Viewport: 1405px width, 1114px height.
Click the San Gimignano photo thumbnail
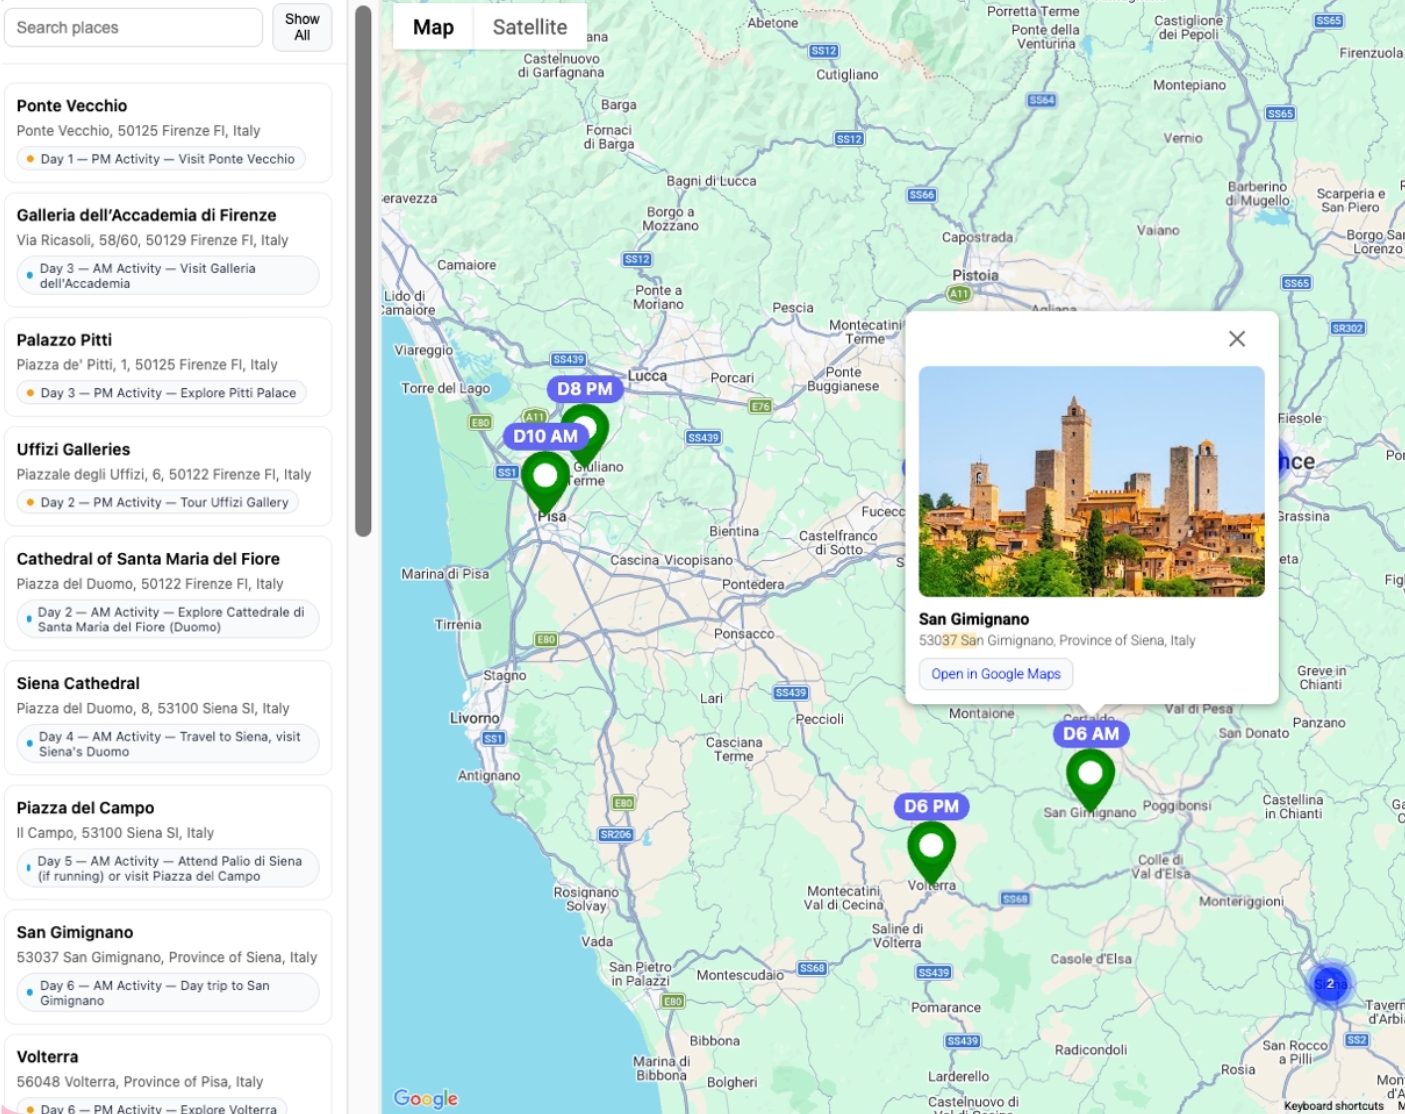pyautogui.click(x=1091, y=481)
